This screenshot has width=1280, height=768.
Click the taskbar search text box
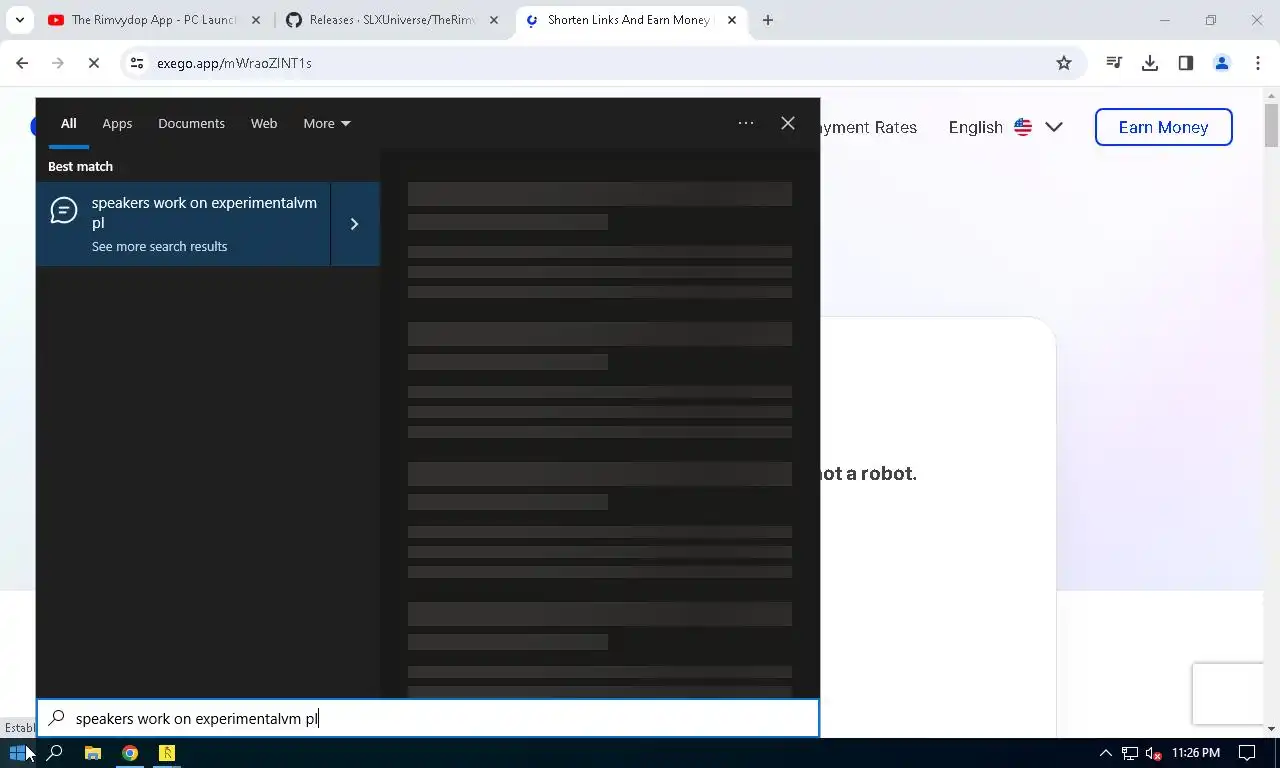pos(428,718)
